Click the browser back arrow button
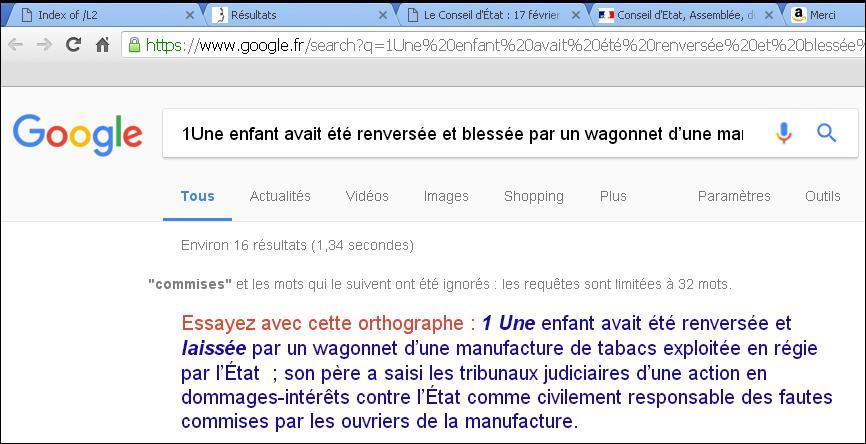This screenshot has height=444, width=866. click(15, 45)
